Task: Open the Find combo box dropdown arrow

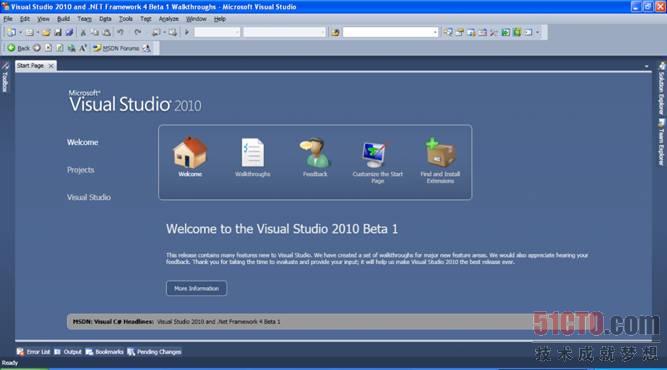Action: pyautogui.click(x=435, y=32)
